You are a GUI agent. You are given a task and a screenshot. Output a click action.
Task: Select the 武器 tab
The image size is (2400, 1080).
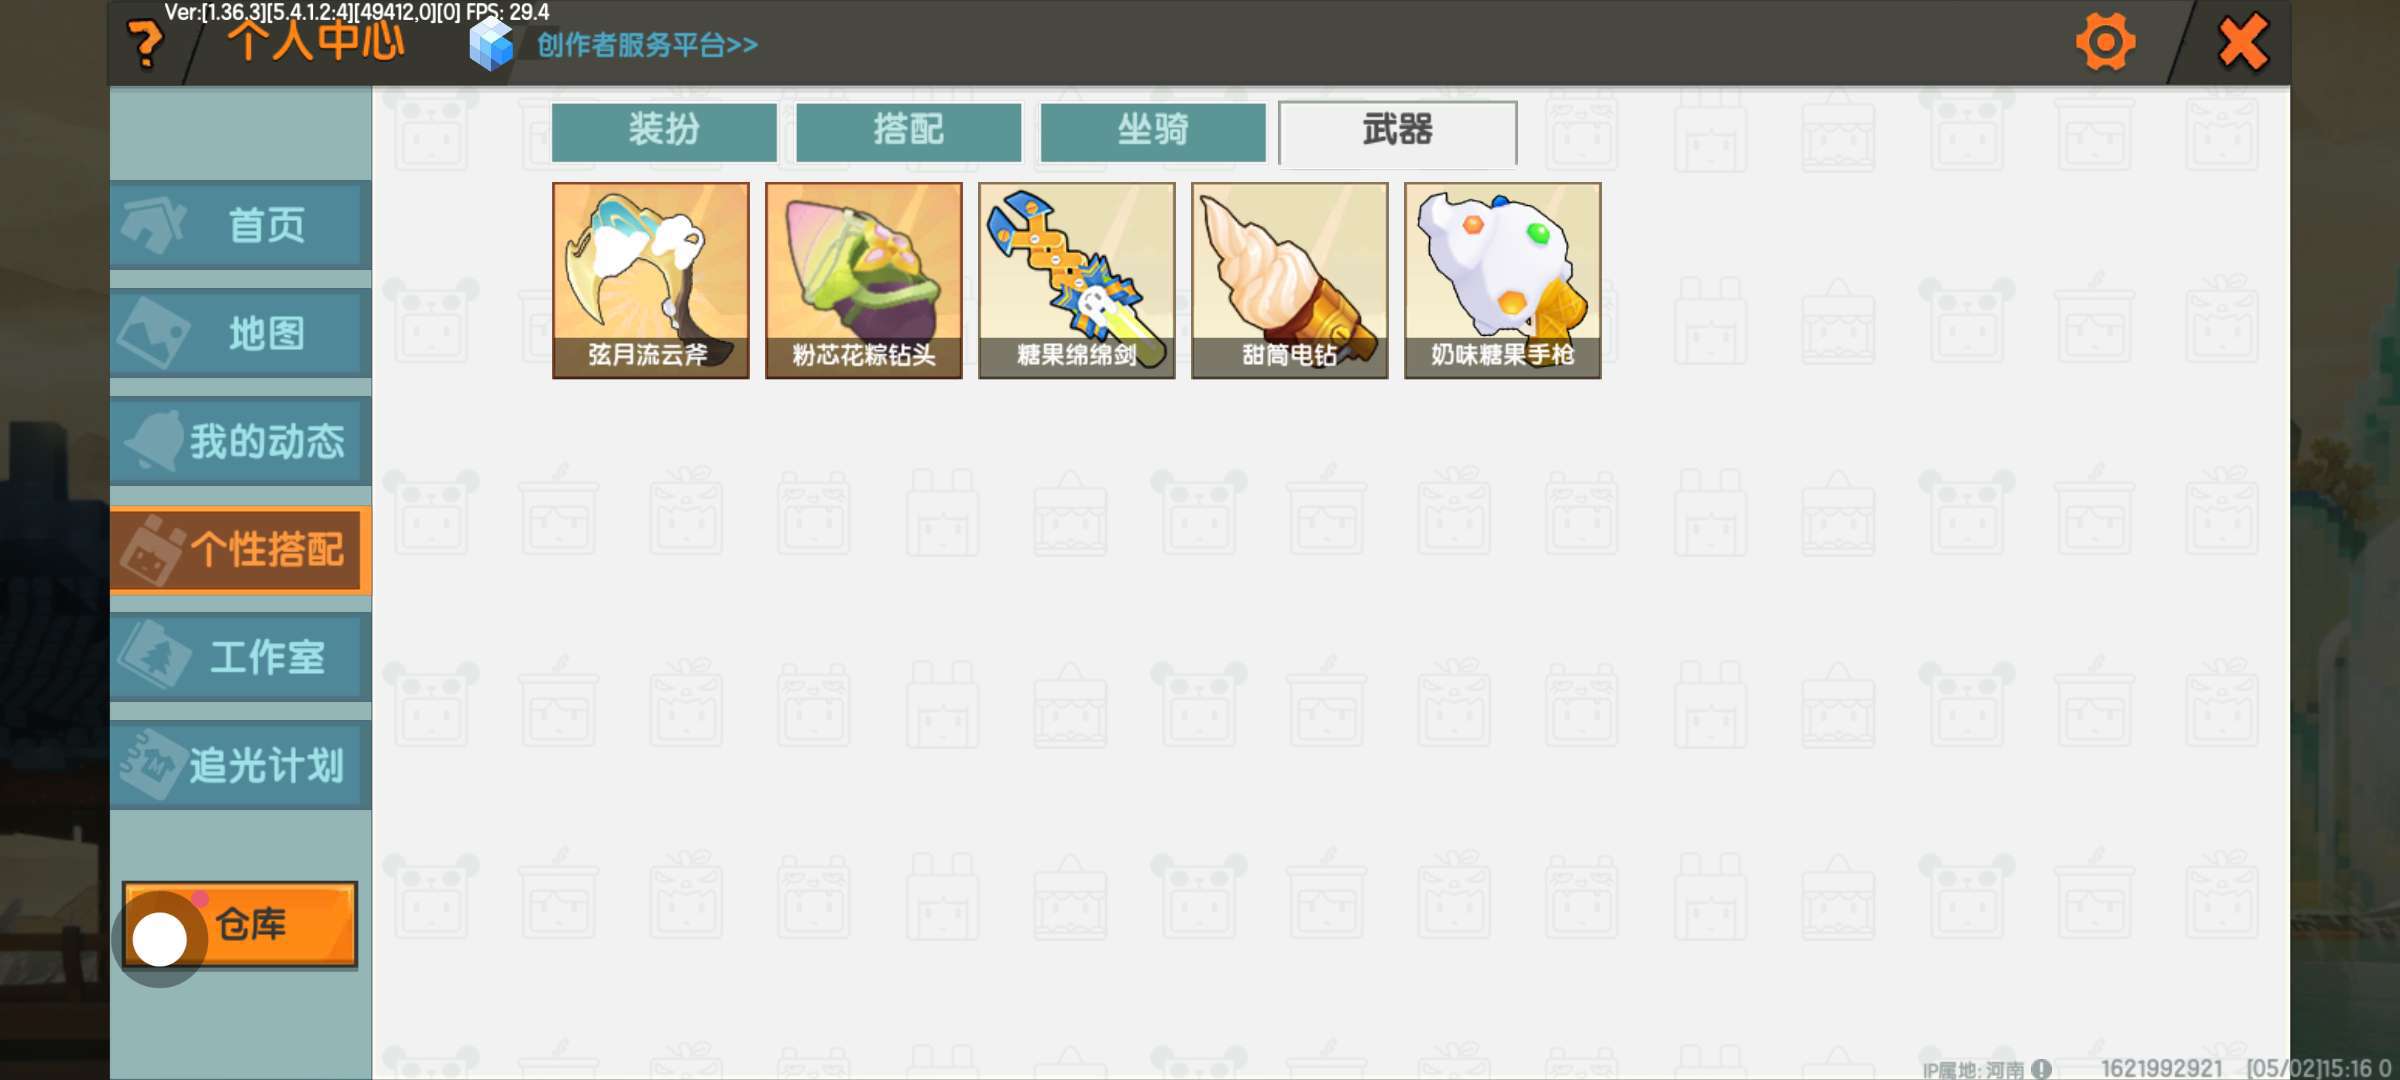1397,131
